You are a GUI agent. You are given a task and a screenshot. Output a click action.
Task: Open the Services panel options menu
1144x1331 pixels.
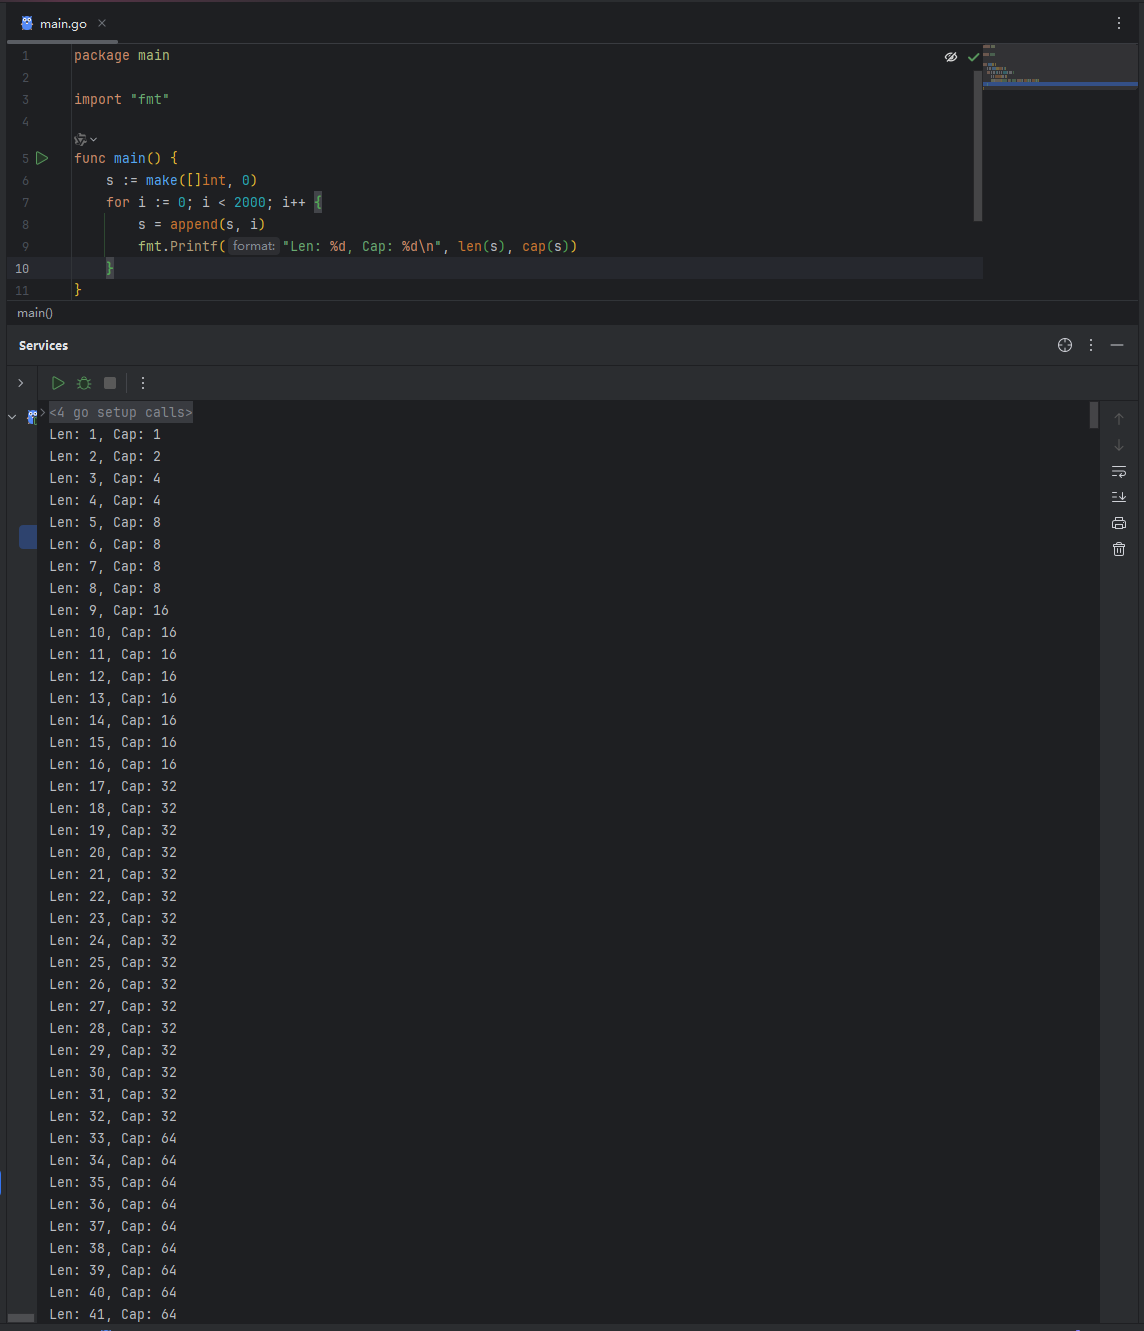point(1091,345)
